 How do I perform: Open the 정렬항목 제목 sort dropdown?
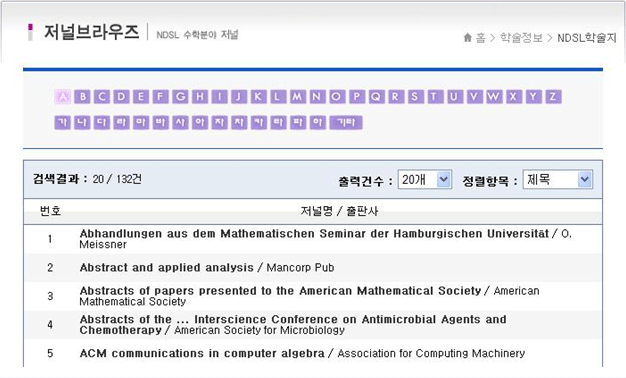pyautogui.click(x=558, y=180)
